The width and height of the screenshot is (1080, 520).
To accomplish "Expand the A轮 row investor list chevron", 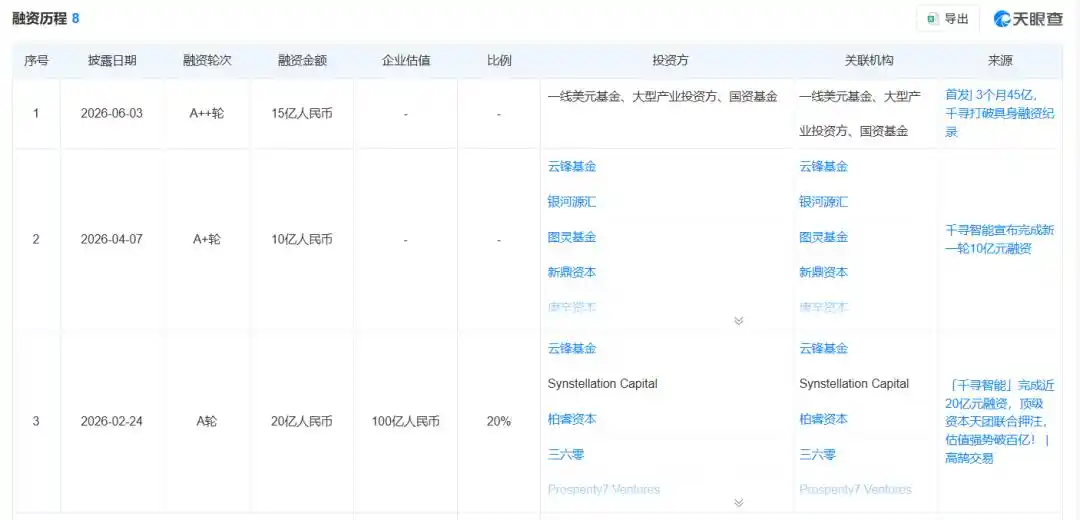I will pos(739,503).
